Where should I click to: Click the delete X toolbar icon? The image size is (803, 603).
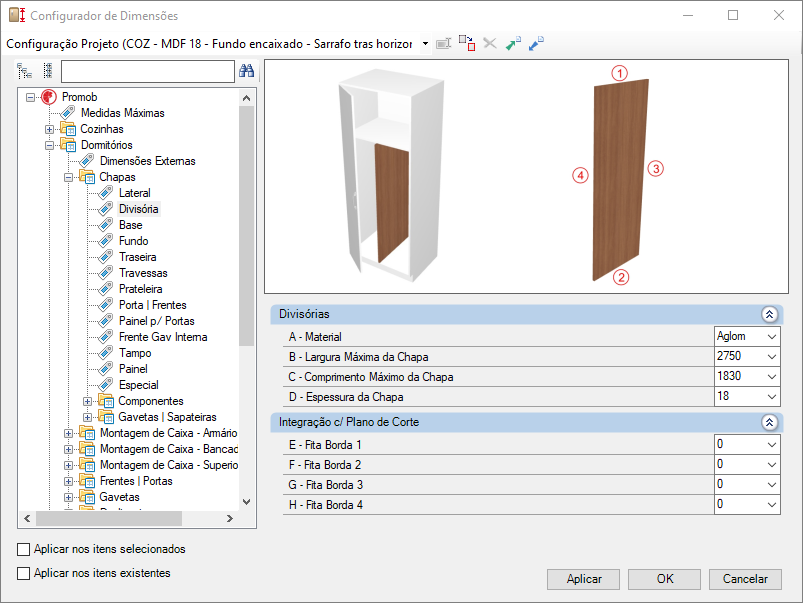tap(490, 44)
